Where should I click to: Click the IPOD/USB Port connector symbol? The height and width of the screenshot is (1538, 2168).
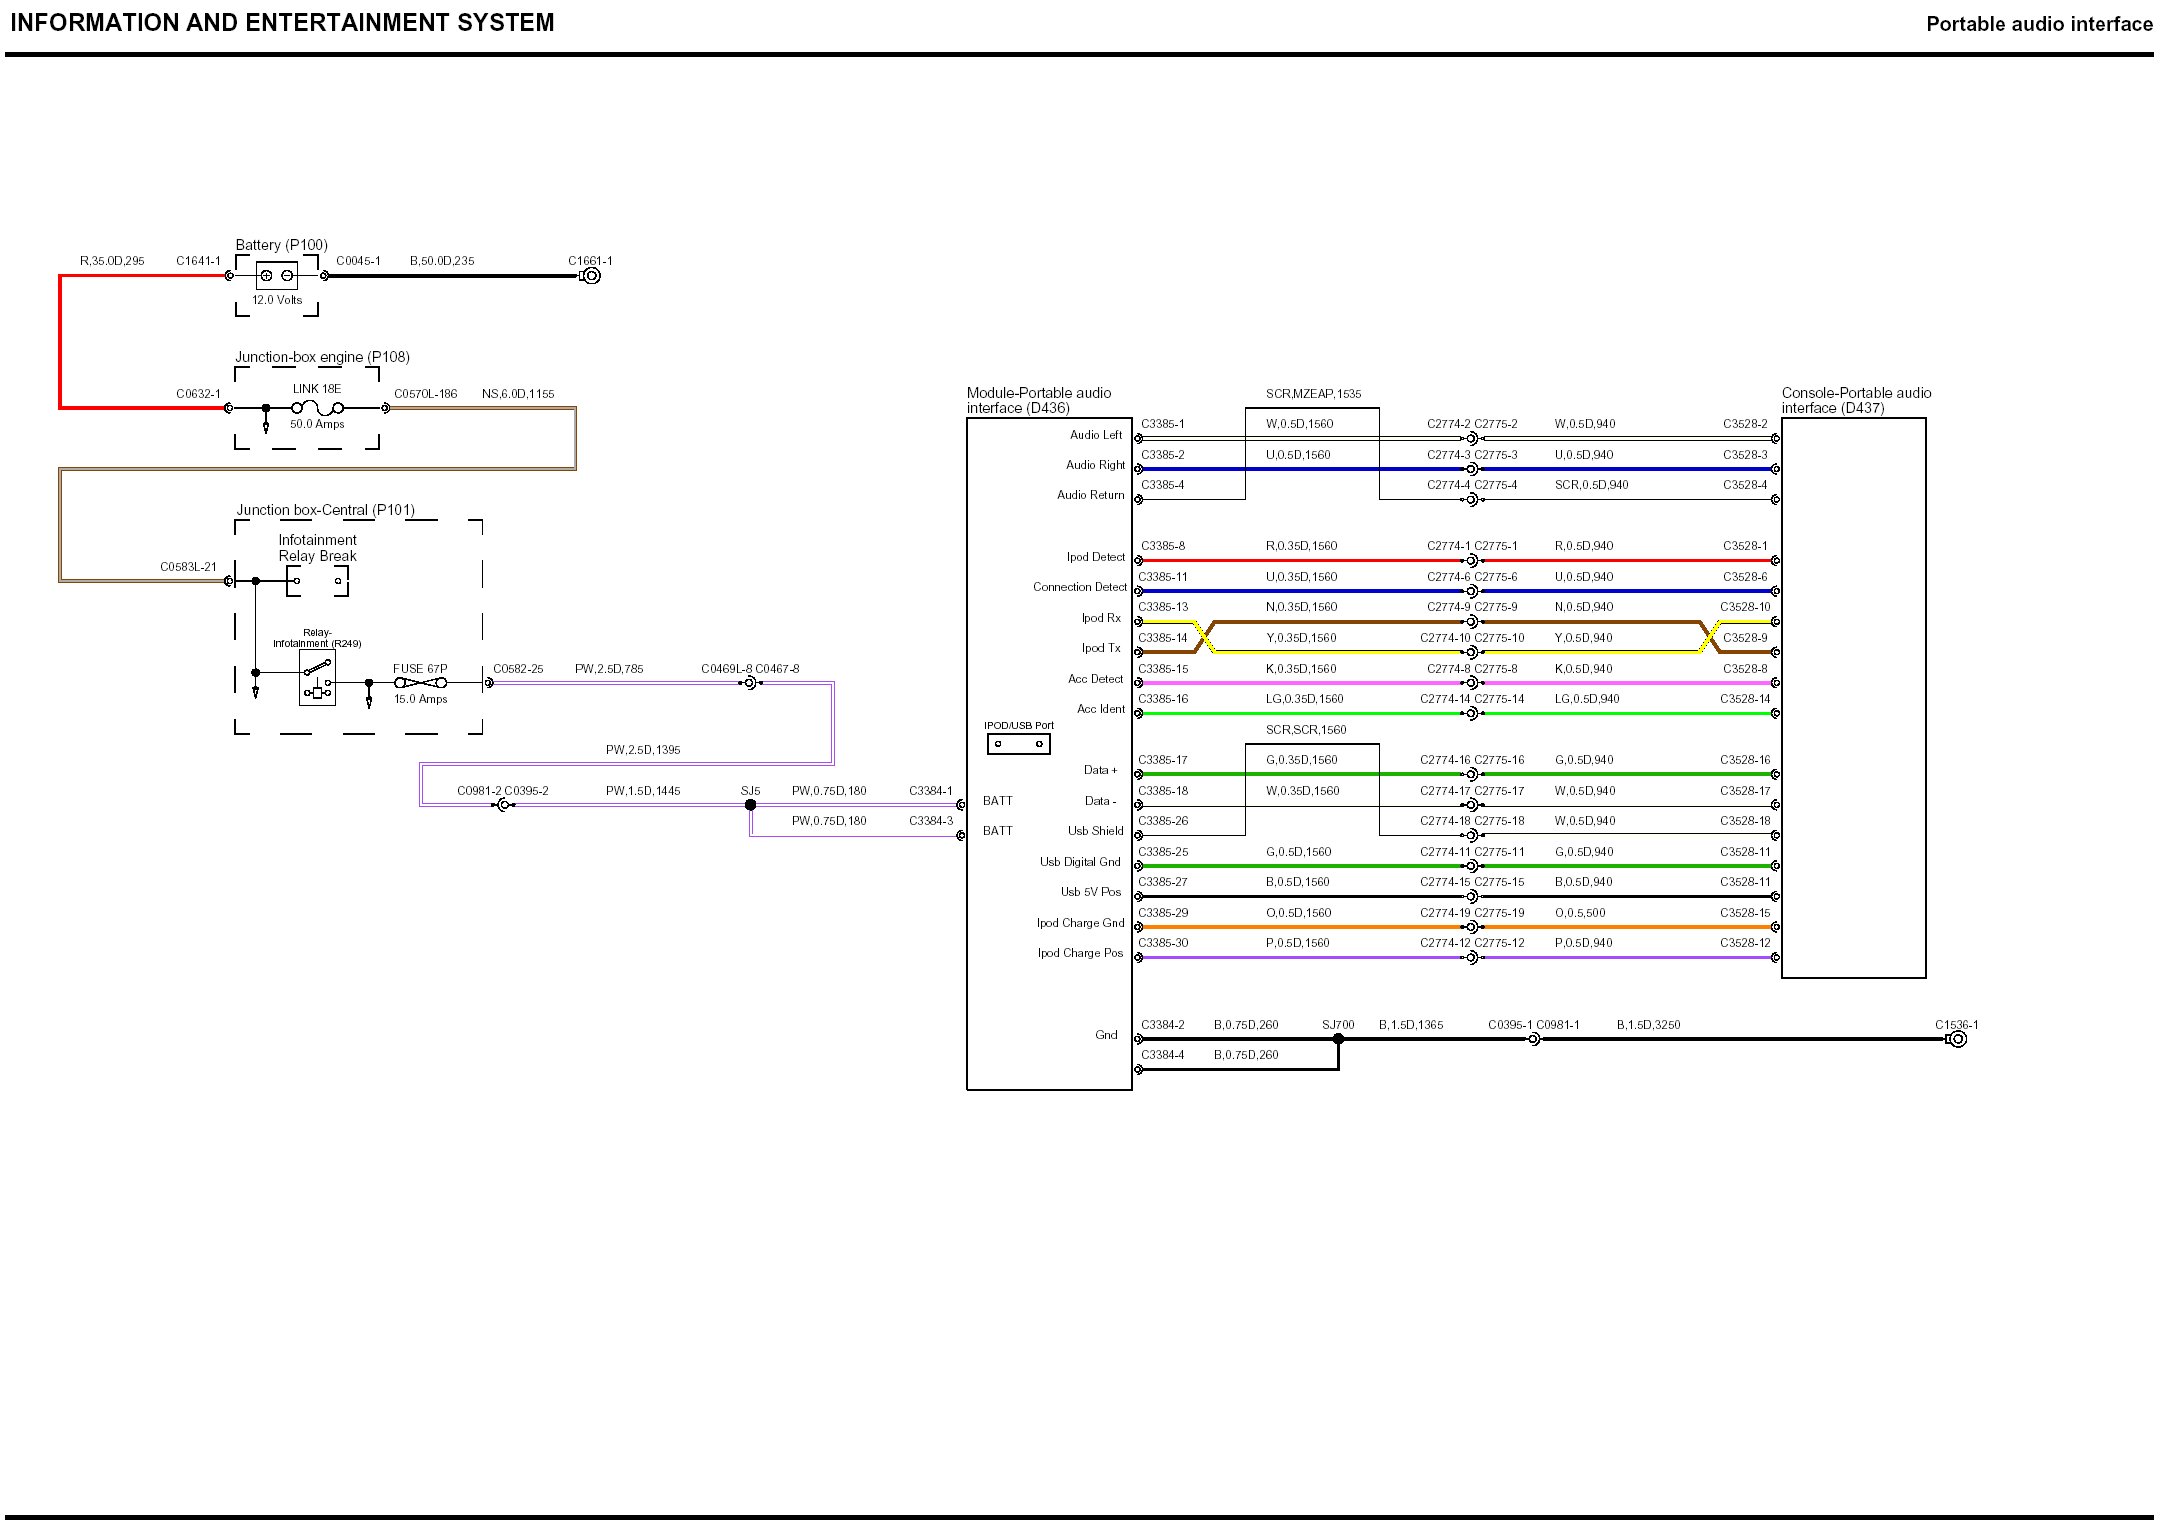pyautogui.click(x=1018, y=744)
